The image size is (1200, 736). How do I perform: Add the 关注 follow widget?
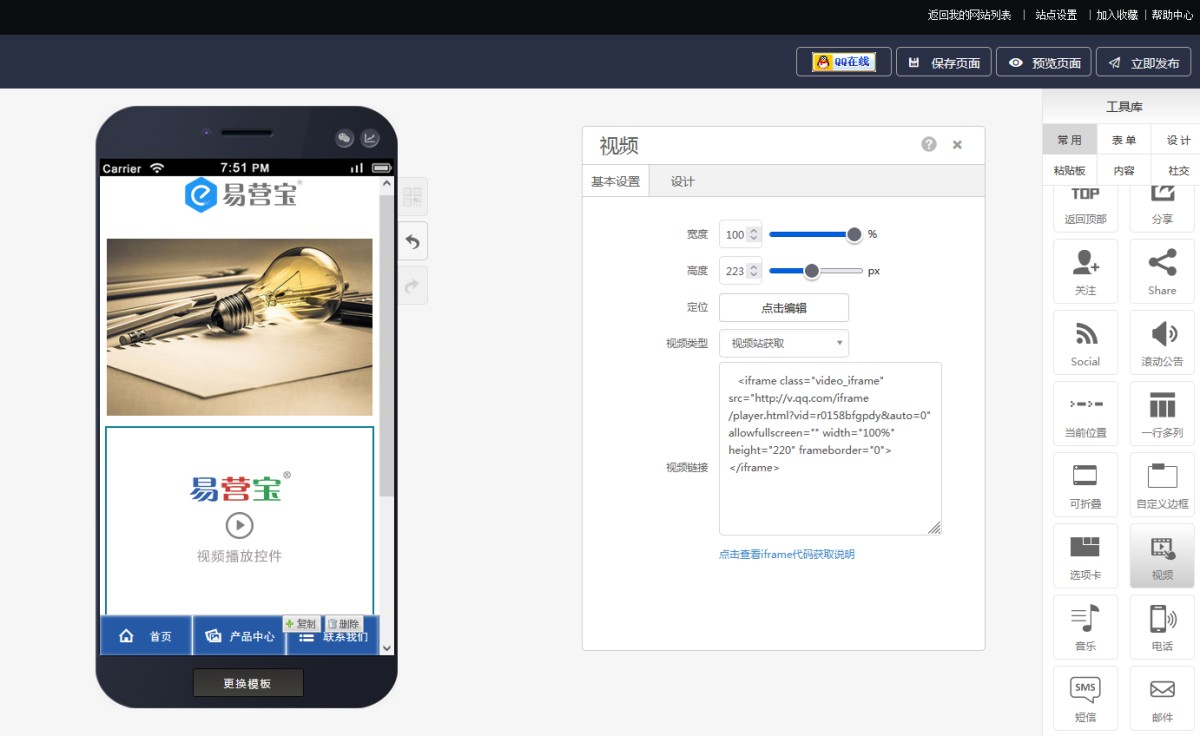[x=1085, y=271]
